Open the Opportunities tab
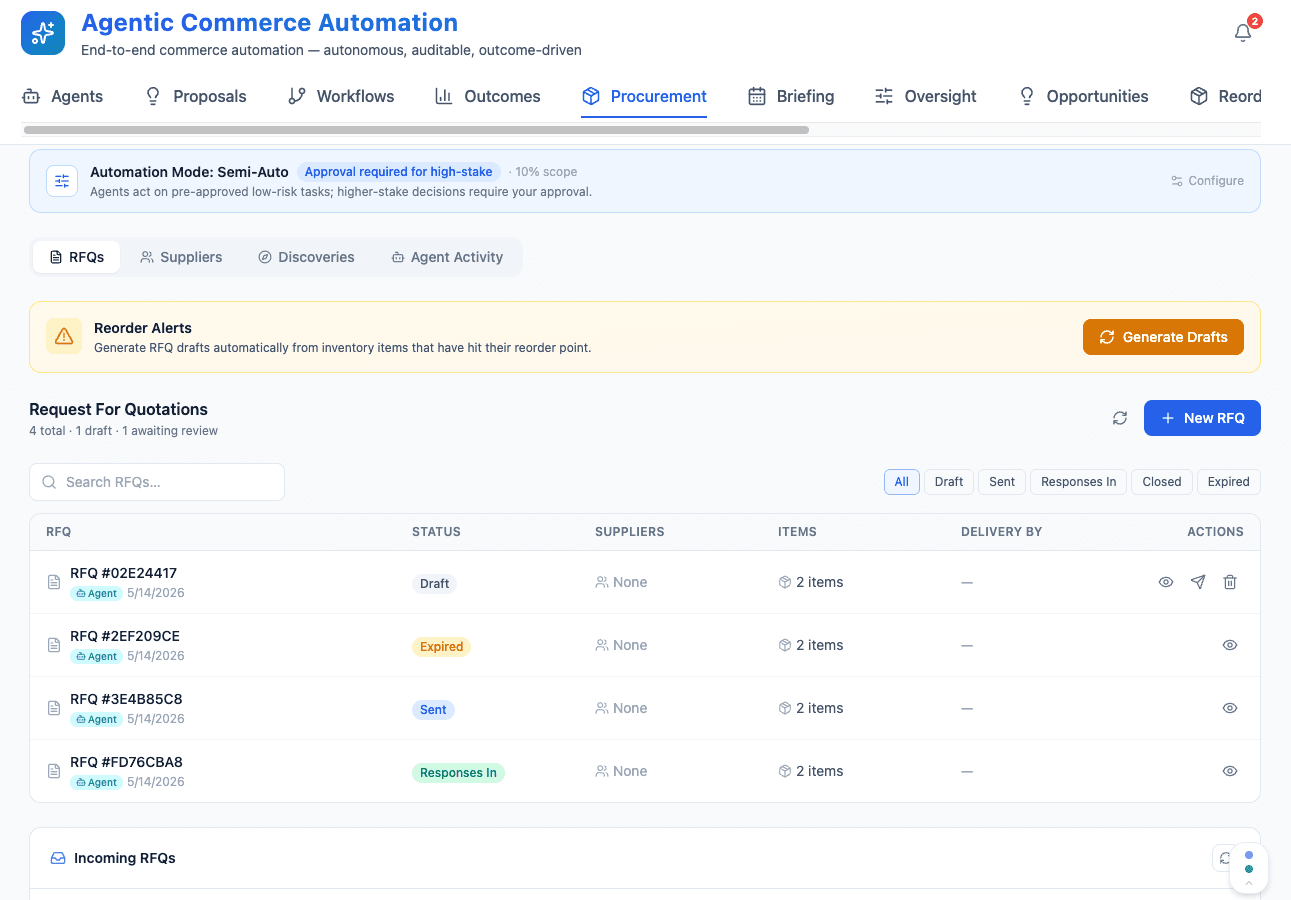 click(x=1083, y=96)
